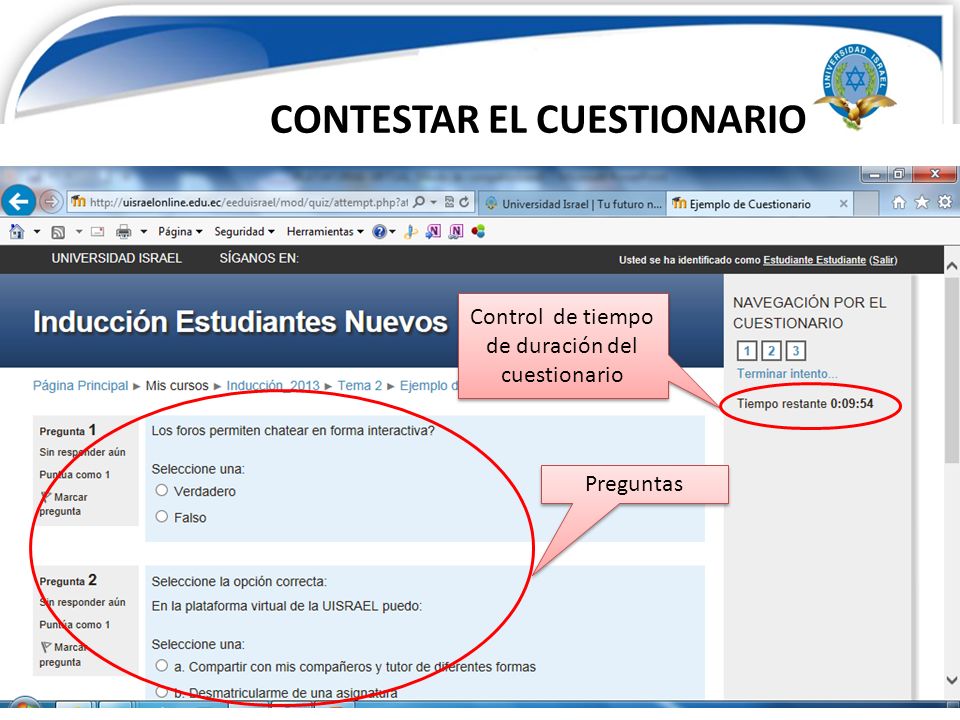Go to question 3 in quiz navigation
The height and width of the screenshot is (720, 960).
(795, 351)
